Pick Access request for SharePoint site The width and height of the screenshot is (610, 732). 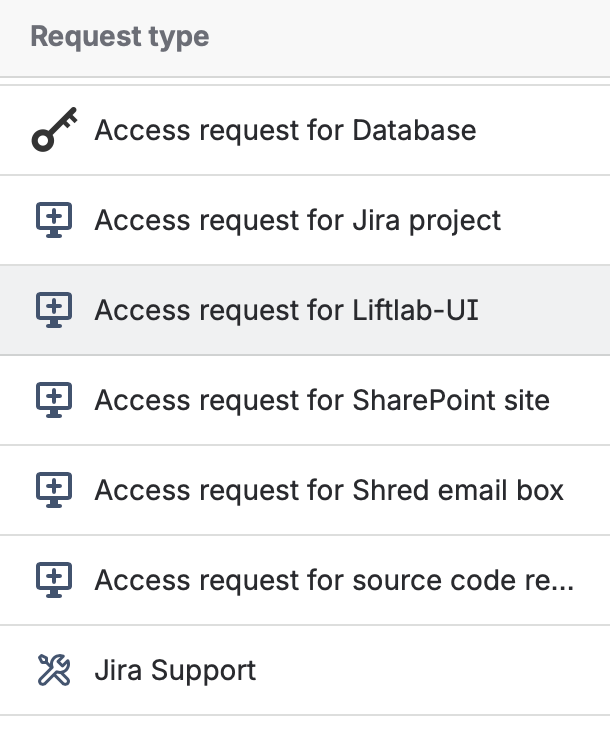coord(322,400)
